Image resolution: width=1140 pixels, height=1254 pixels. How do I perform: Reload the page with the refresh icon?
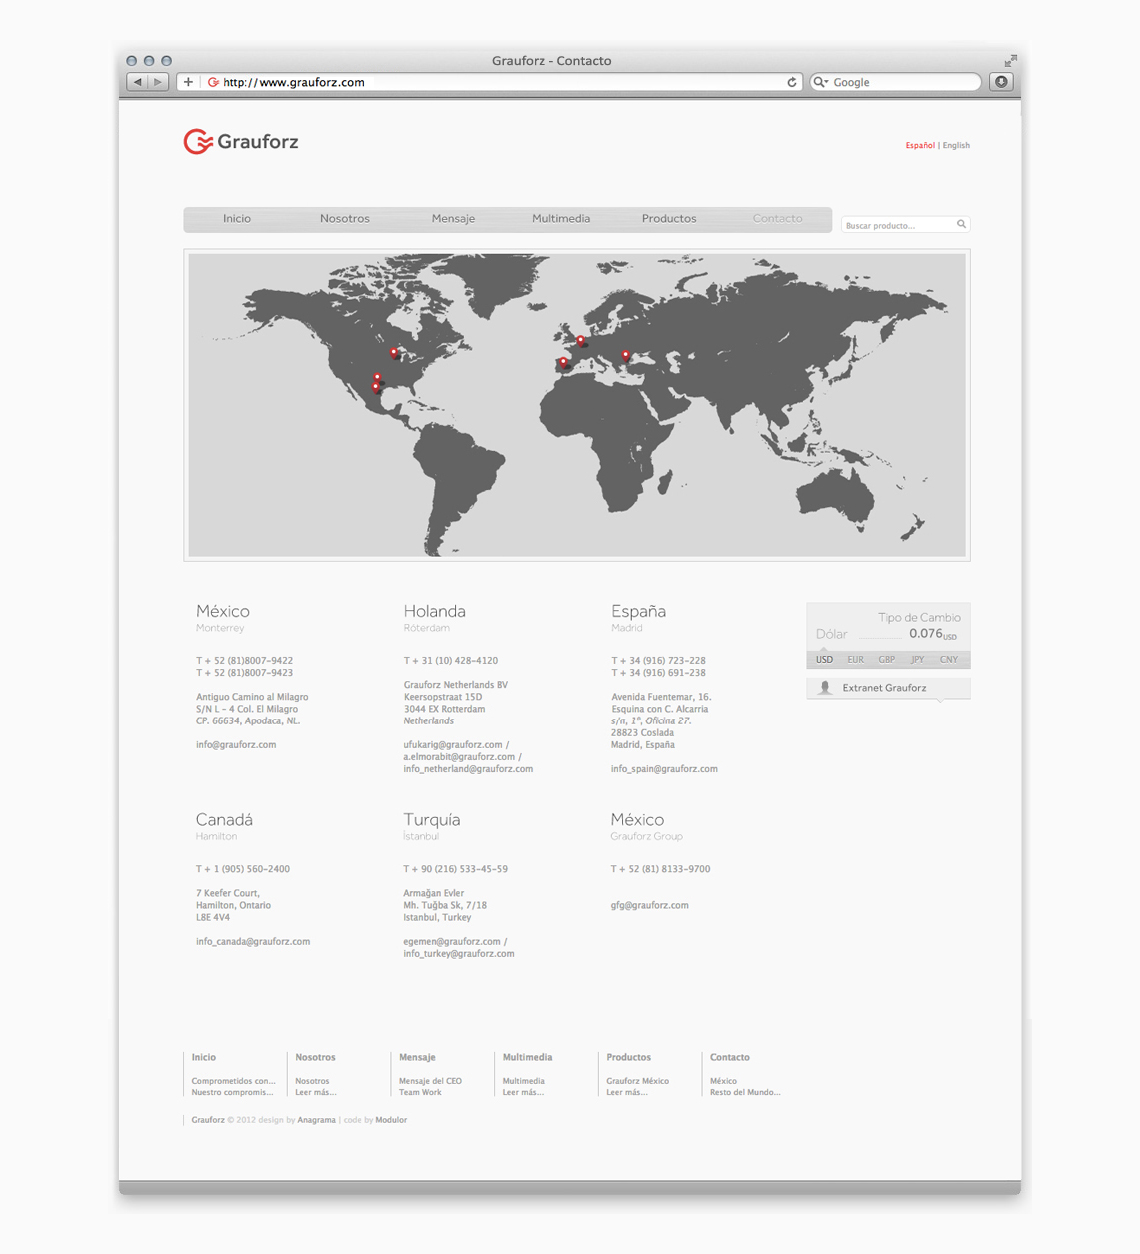click(791, 82)
